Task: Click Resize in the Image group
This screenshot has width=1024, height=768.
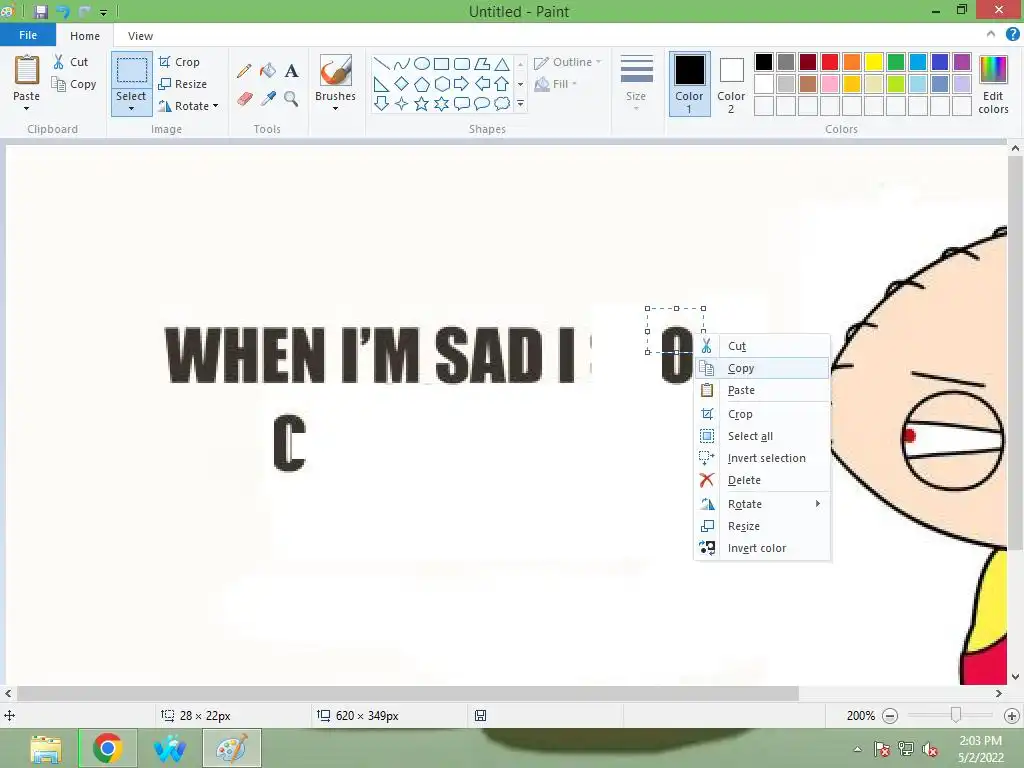Action: [182, 84]
